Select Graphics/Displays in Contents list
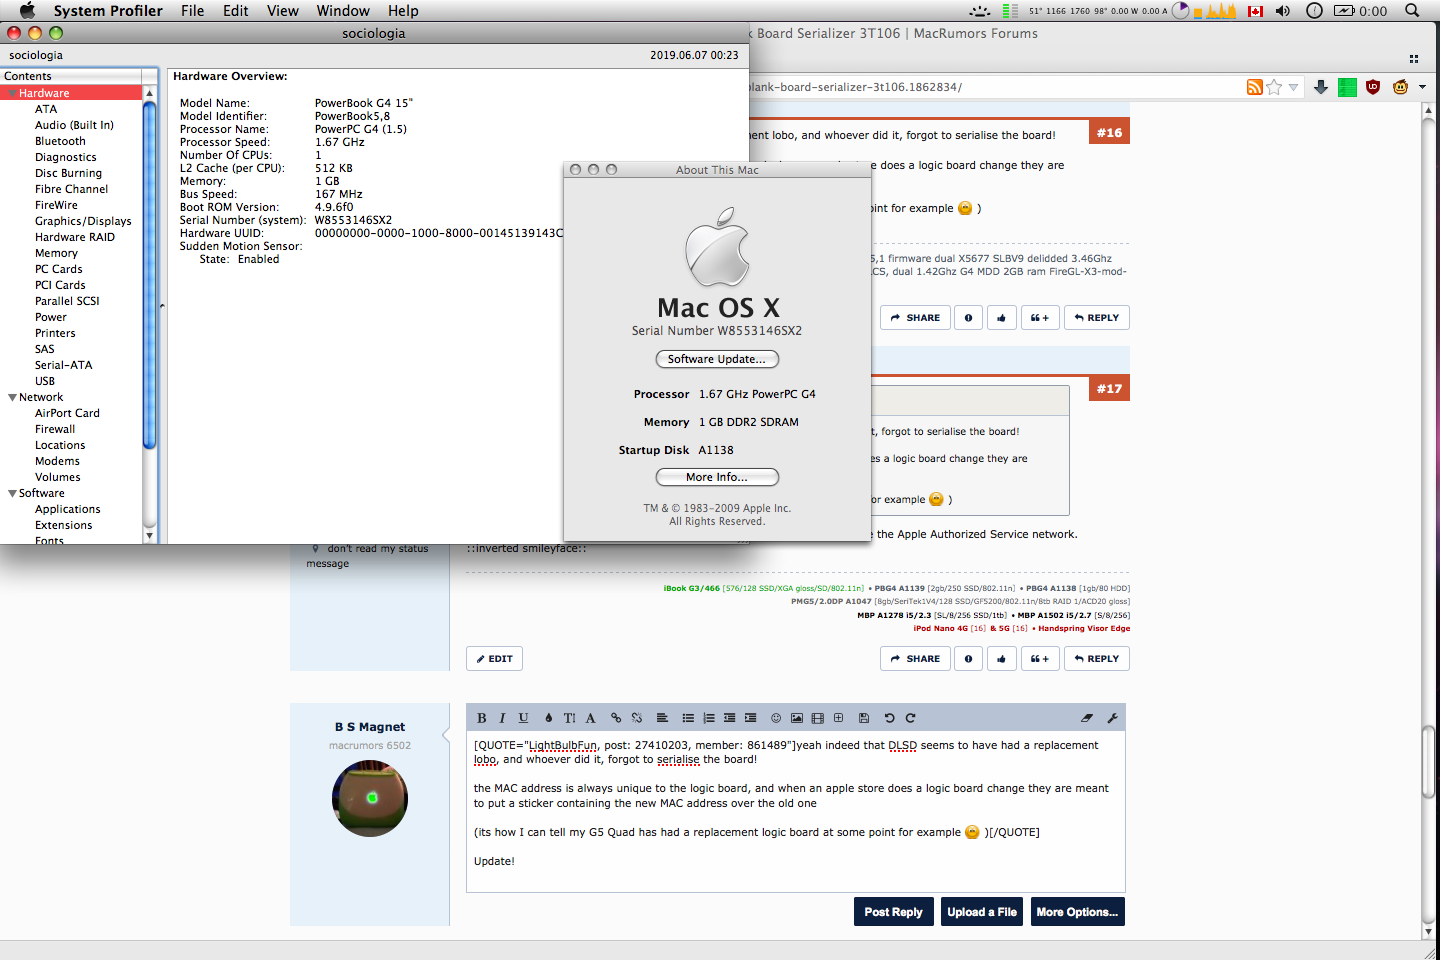This screenshot has height=960, width=1440. 83,221
